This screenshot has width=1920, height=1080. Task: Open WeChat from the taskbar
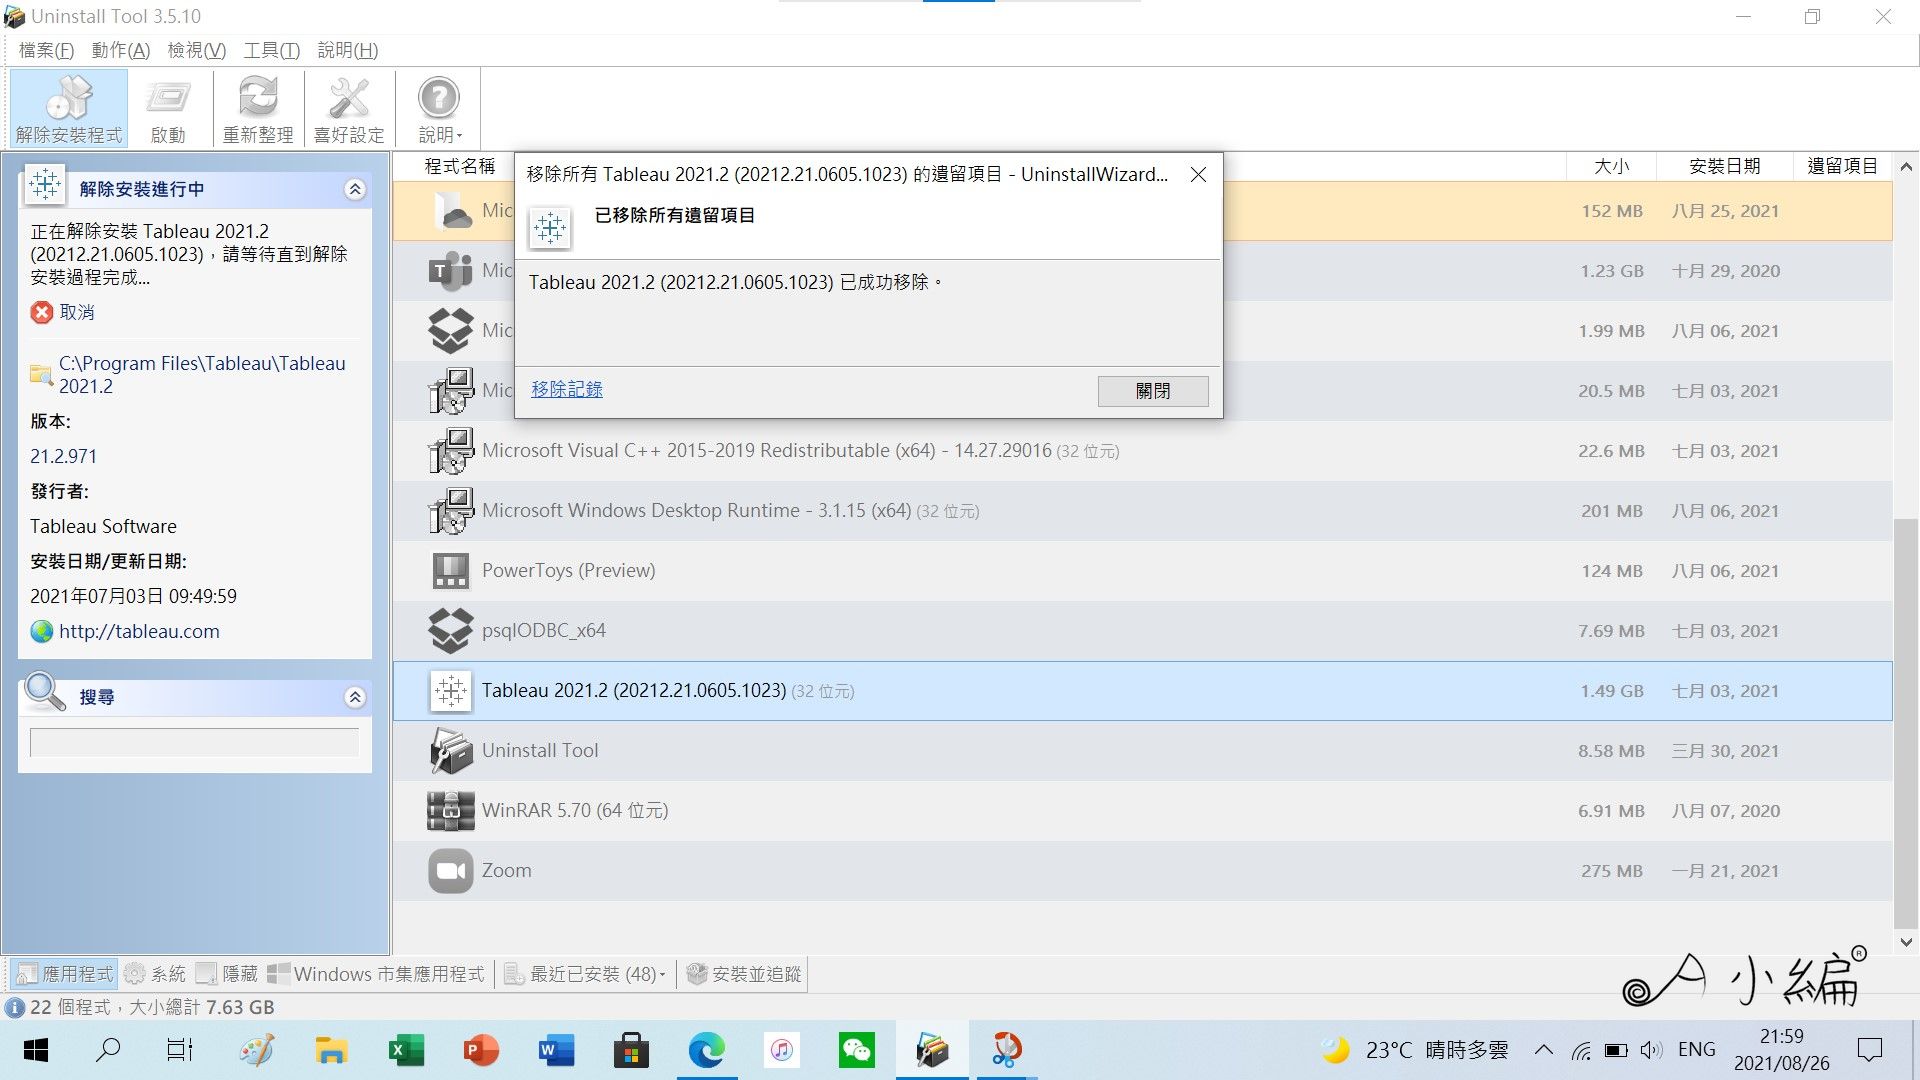857,1050
